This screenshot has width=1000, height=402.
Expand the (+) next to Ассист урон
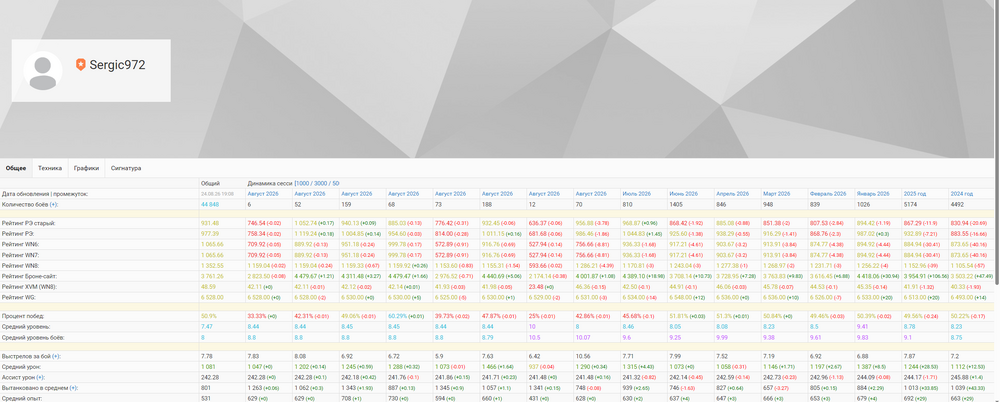pos(40,378)
